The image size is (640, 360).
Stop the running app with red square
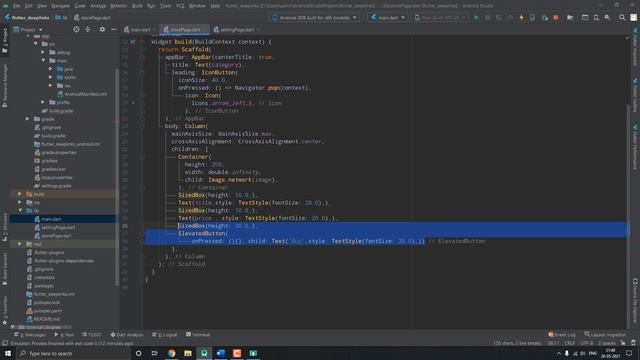pos(556,18)
